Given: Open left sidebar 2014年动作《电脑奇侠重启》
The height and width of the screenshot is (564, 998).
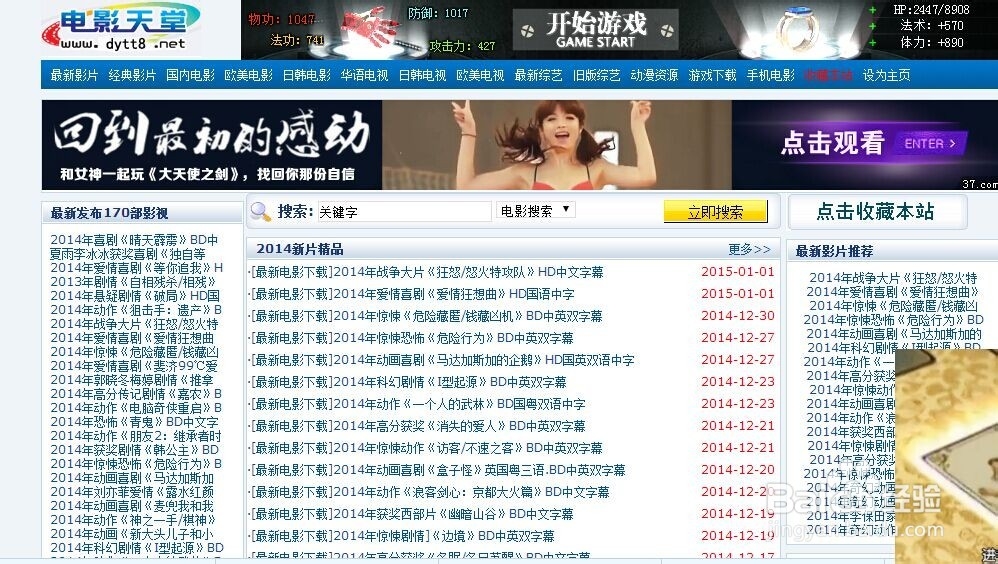Looking at the screenshot, I should (136, 407).
